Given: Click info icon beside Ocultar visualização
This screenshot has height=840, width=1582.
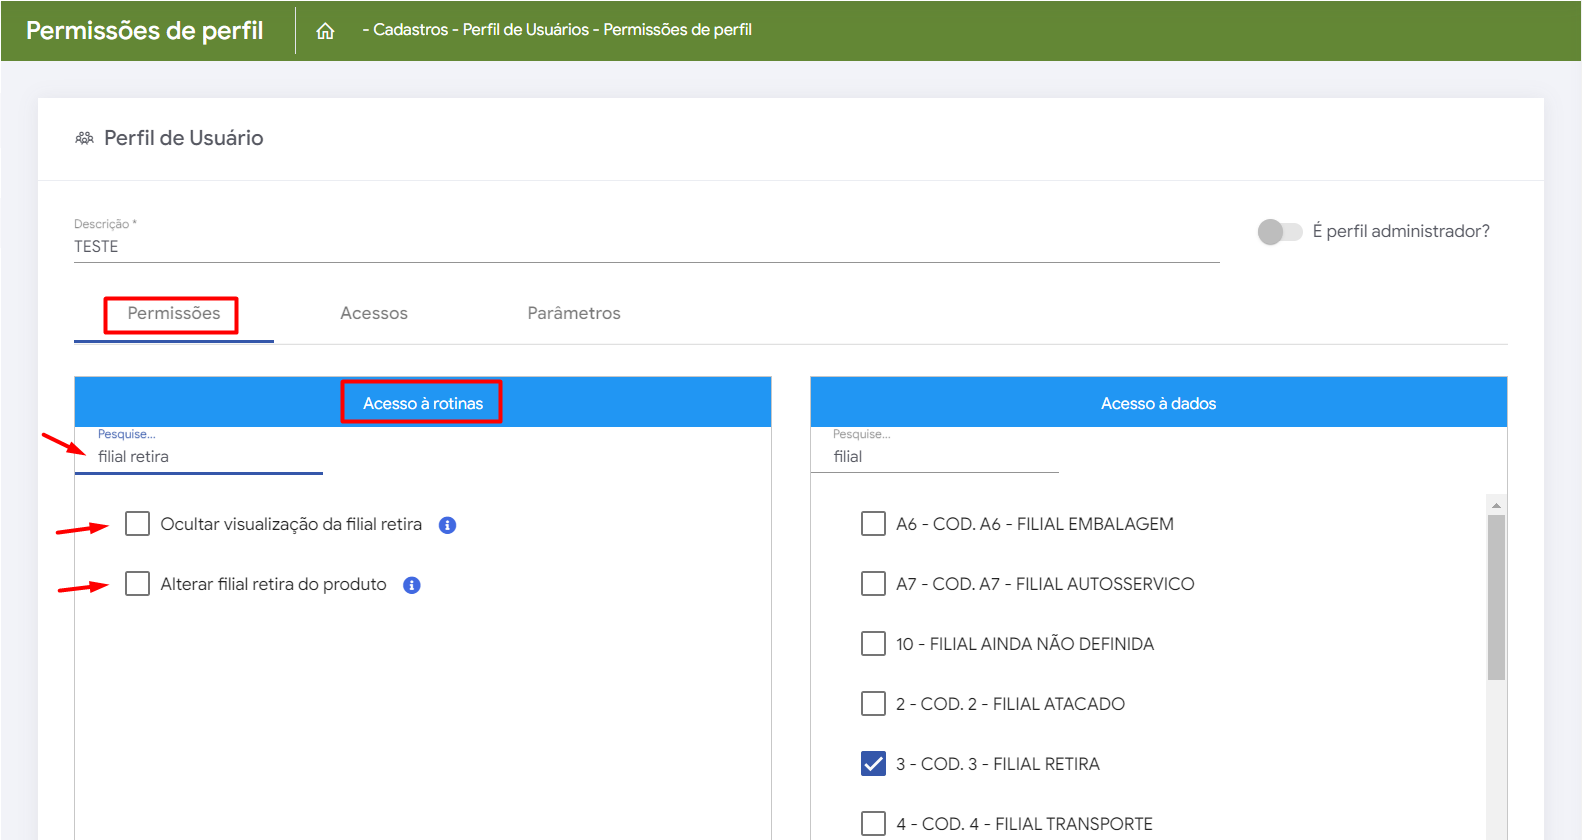Looking at the screenshot, I should pyautogui.click(x=448, y=525).
